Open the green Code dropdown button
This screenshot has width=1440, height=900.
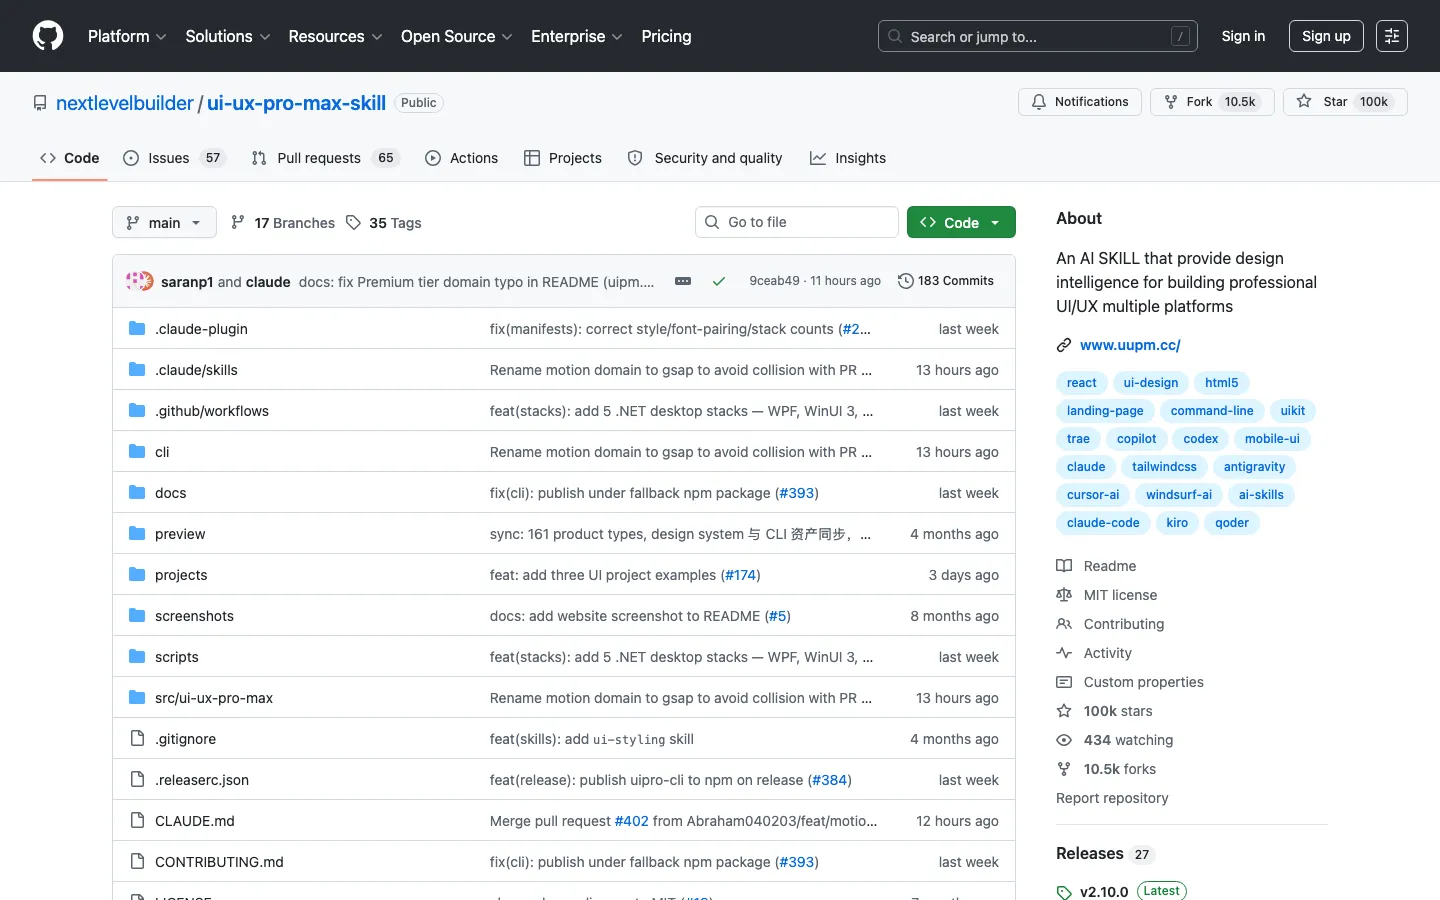point(961,222)
